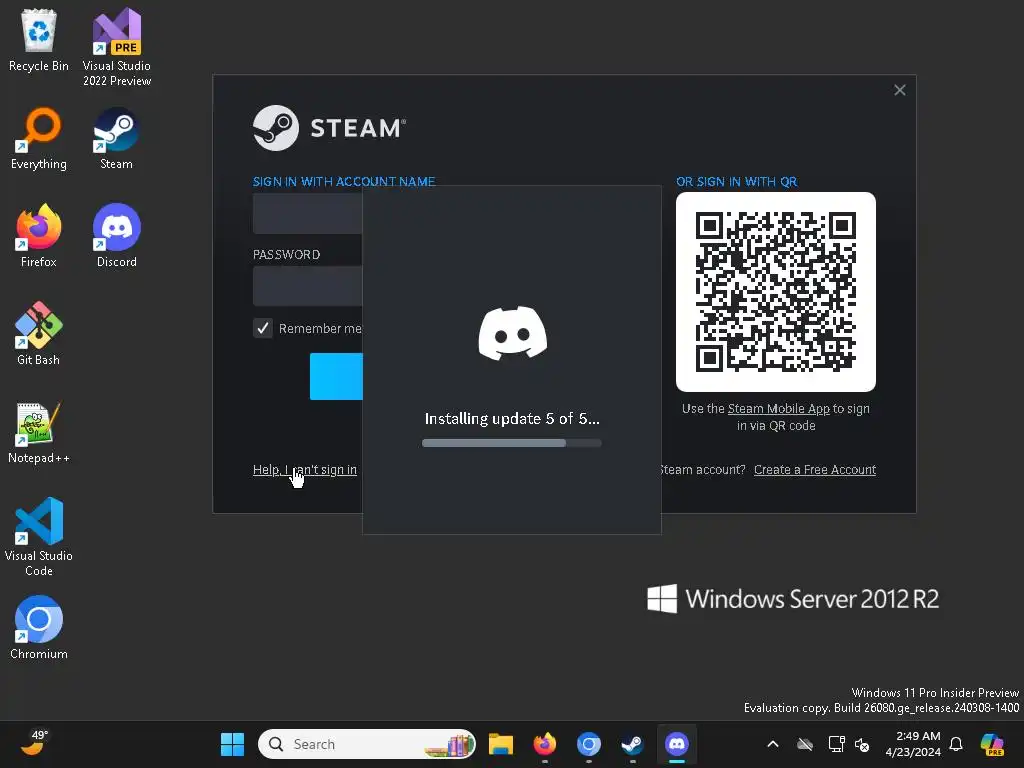The image size is (1024, 768).
Task: Click the Steam QR code image
Action: click(776, 292)
